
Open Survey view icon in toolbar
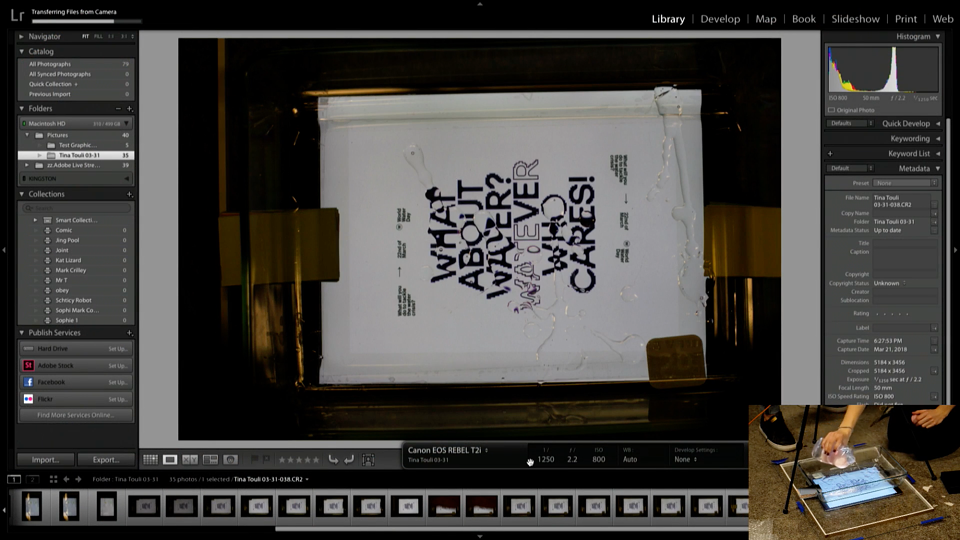(x=210, y=459)
